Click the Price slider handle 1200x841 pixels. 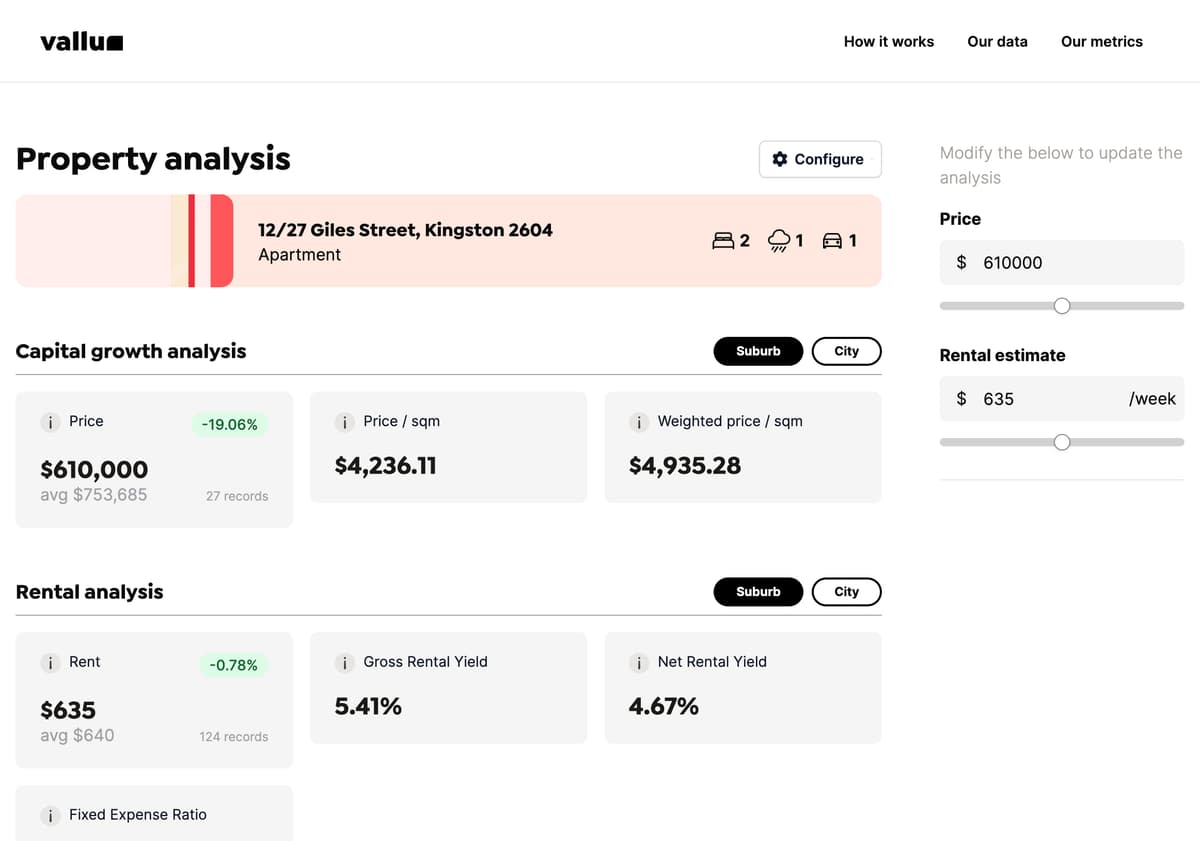coord(1061,305)
